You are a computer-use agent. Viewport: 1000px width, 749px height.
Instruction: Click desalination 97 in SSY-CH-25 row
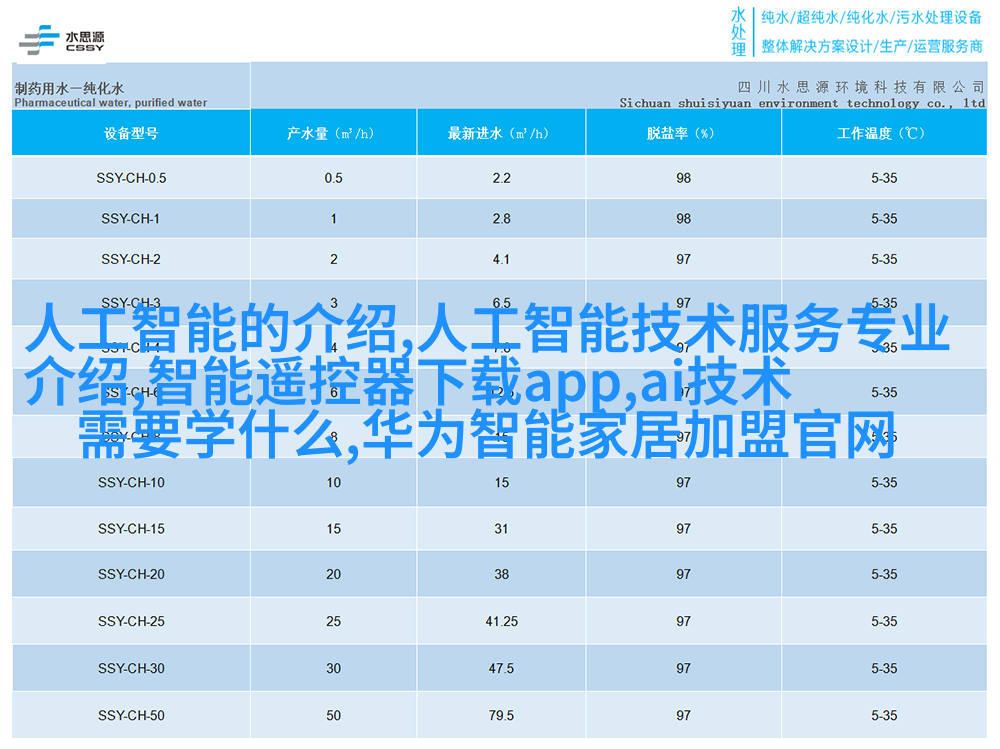684,621
